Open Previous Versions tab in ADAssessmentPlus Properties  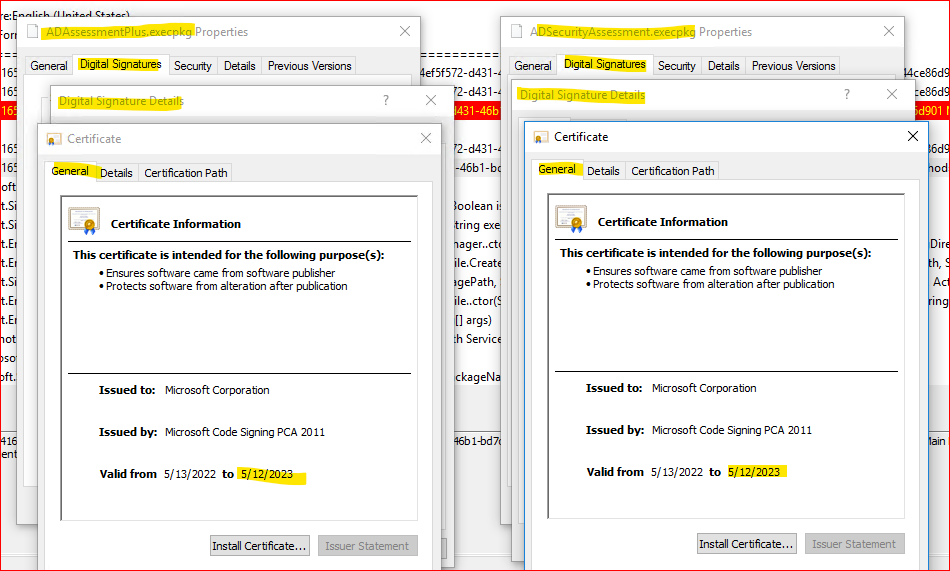[310, 65]
